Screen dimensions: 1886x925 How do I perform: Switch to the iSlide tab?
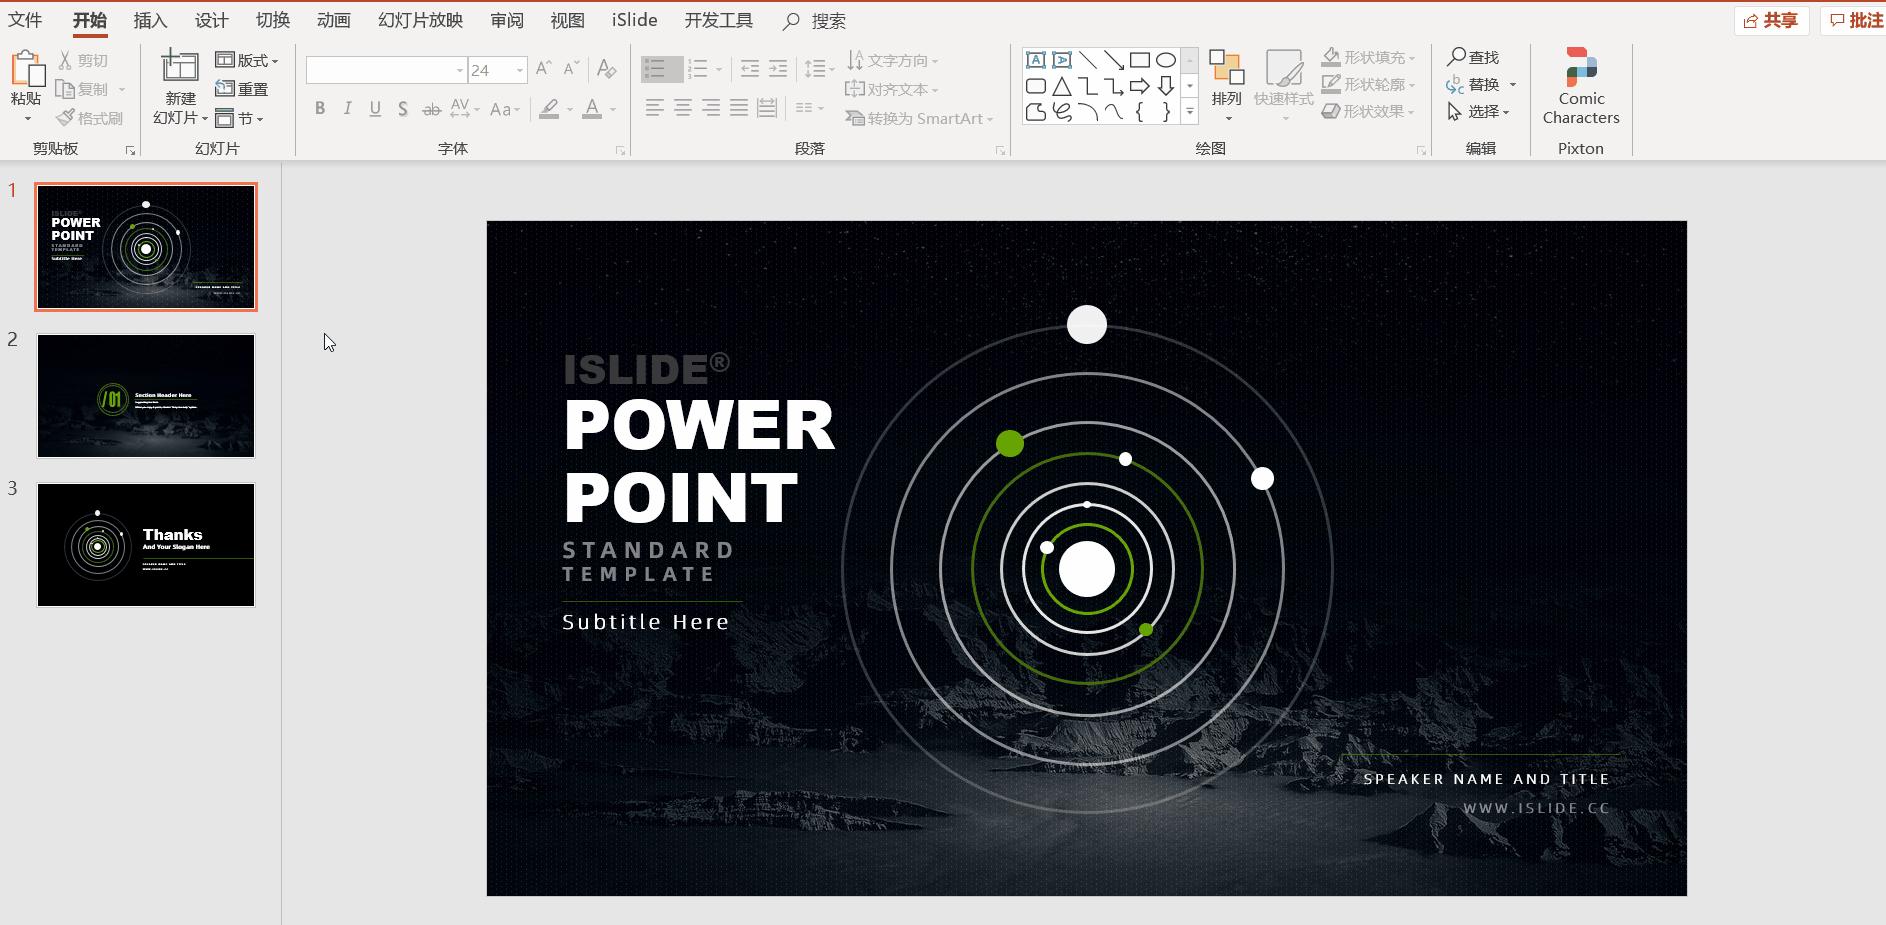pos(634,20)
